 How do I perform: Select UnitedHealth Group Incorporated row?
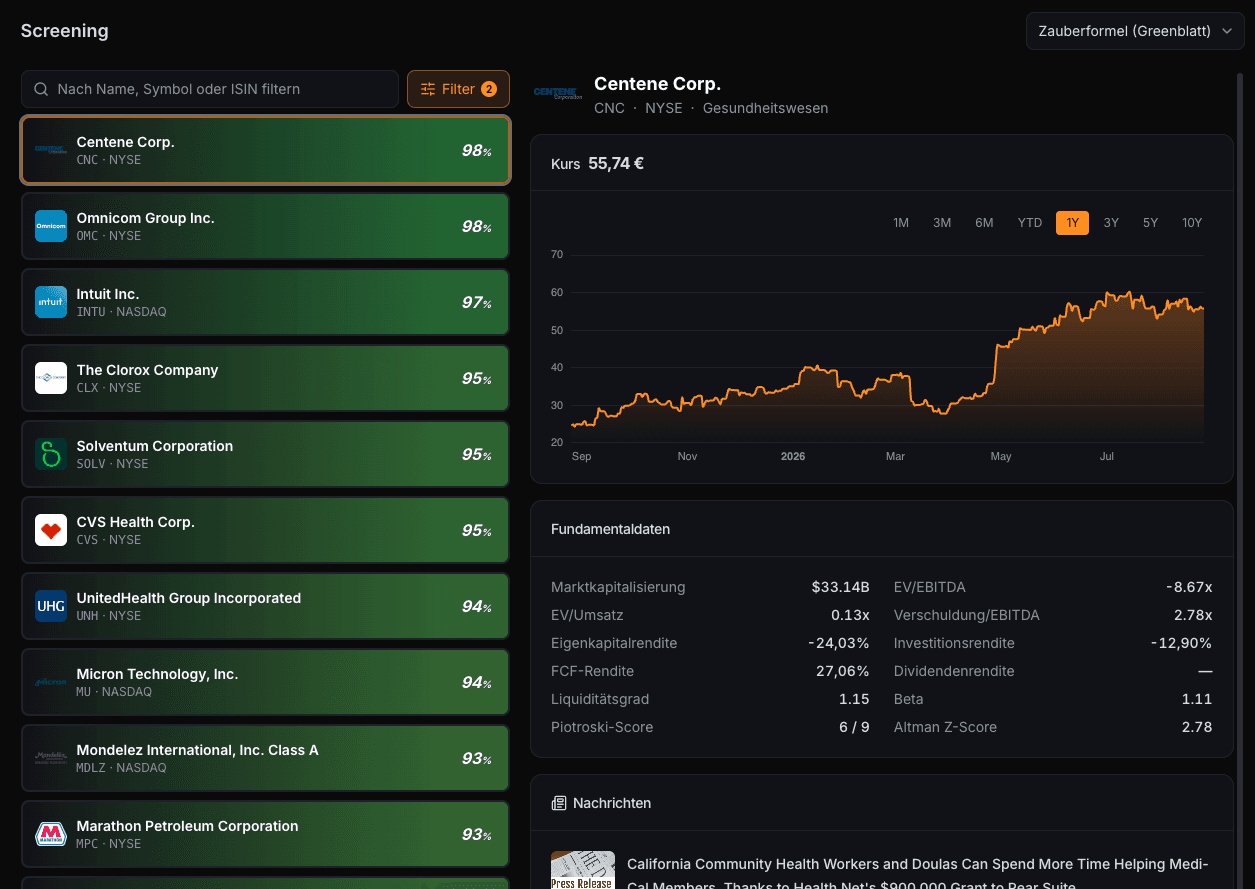coord(265,606)
